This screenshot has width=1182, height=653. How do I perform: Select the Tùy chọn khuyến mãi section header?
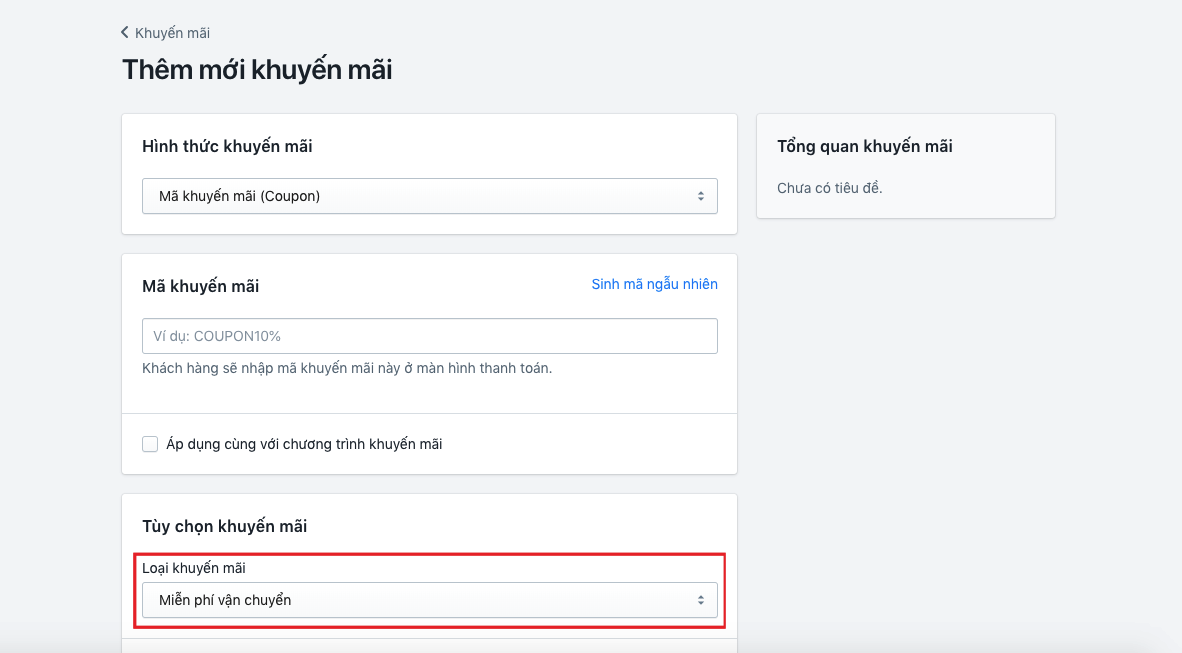pos(224,525)
